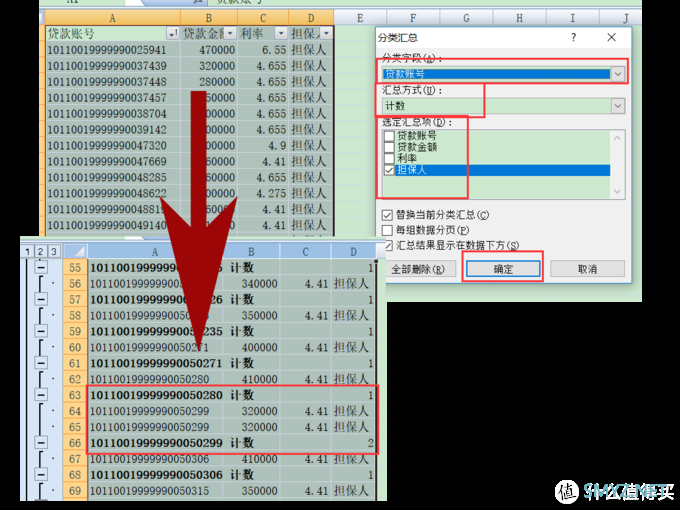Open the 分类字段 dropdown
This screenshot has height=510, width=680.
pyautogui.click(x=618, y=74)
